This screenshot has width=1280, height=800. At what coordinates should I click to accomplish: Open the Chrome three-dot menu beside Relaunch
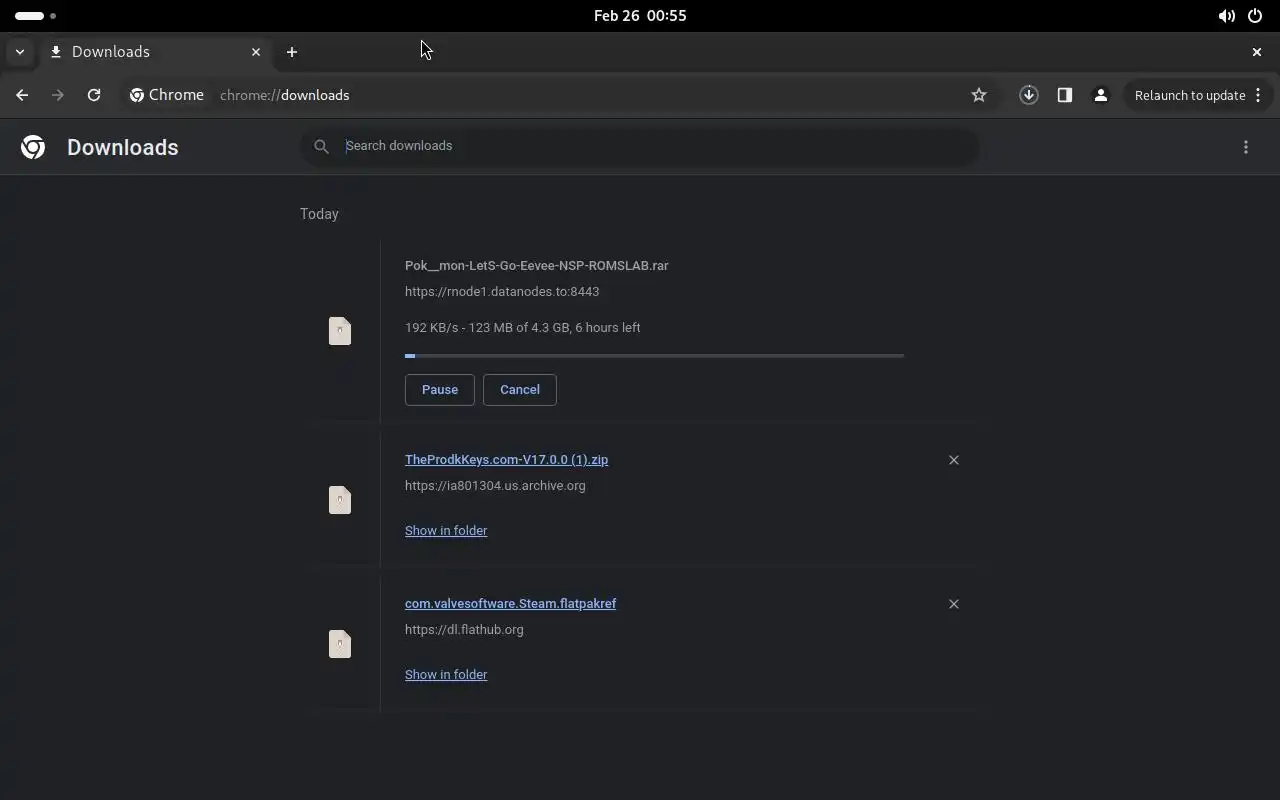[x=1258, y=95]
